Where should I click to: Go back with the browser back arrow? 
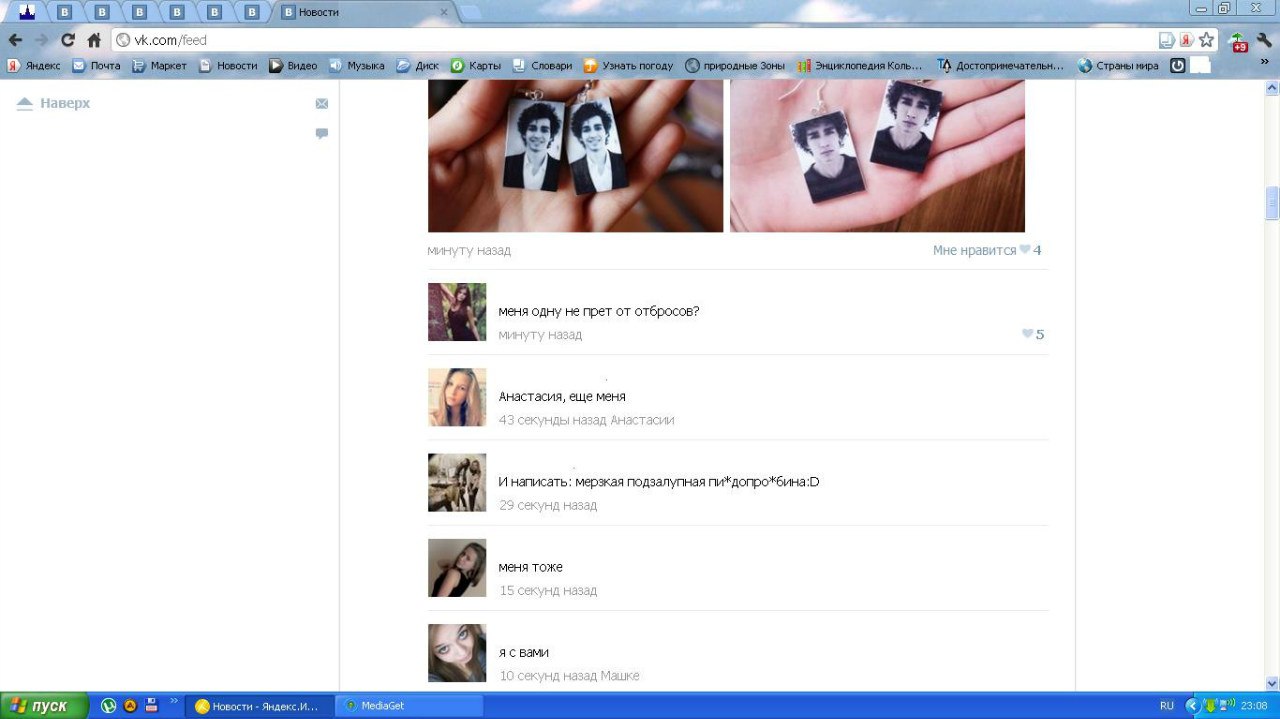[x=15, y=40]
